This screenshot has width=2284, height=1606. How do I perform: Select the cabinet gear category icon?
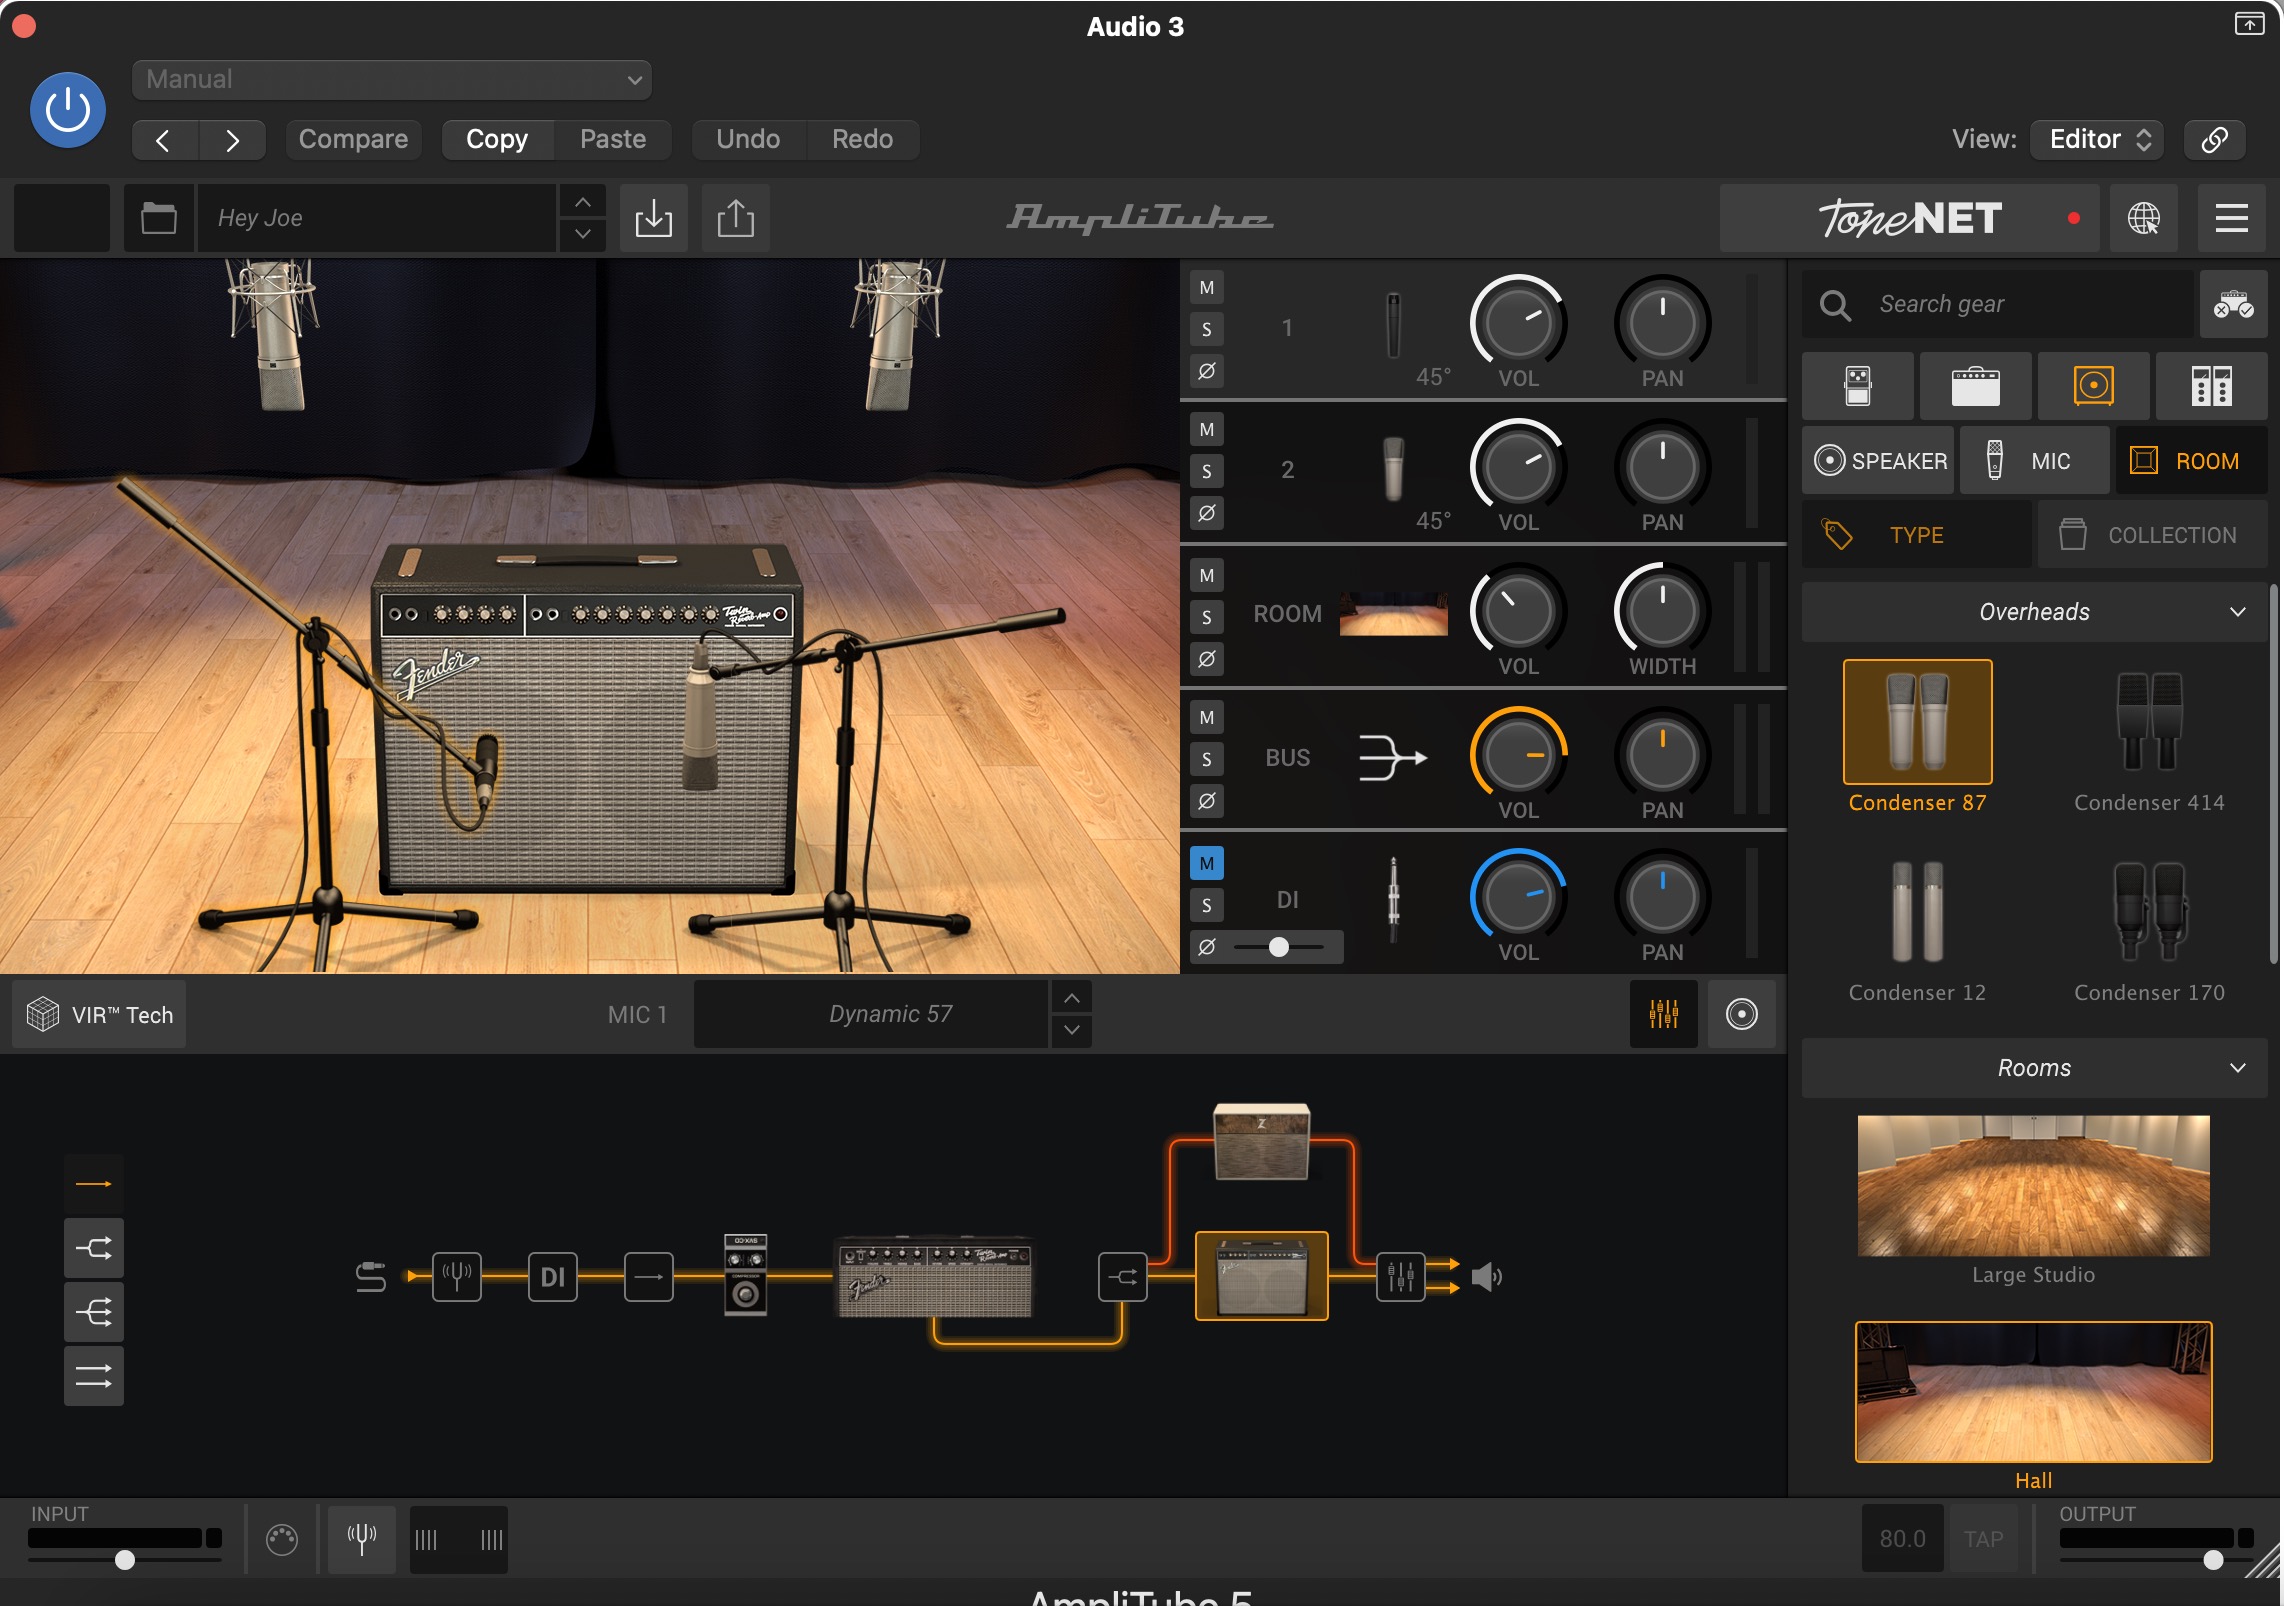point(2094,386)
